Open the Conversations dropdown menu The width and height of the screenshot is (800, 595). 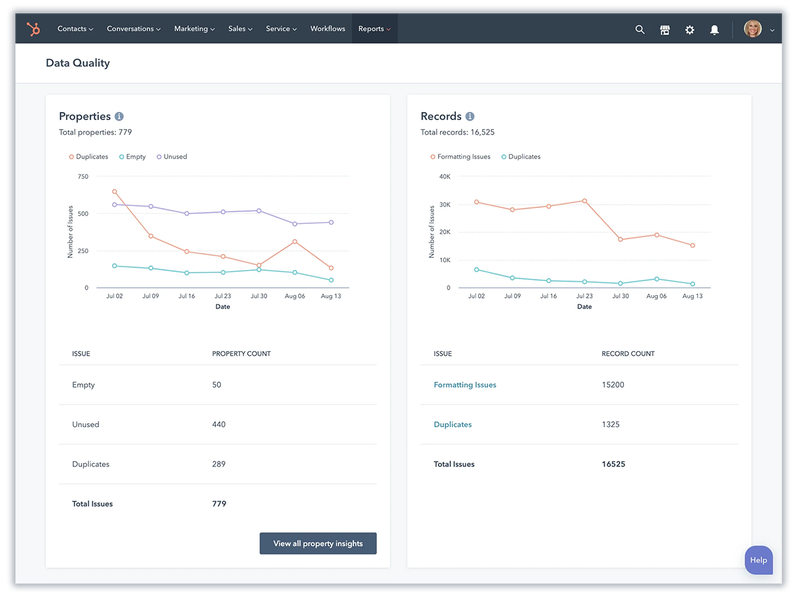pyautogui.click(x=133, y=29)
